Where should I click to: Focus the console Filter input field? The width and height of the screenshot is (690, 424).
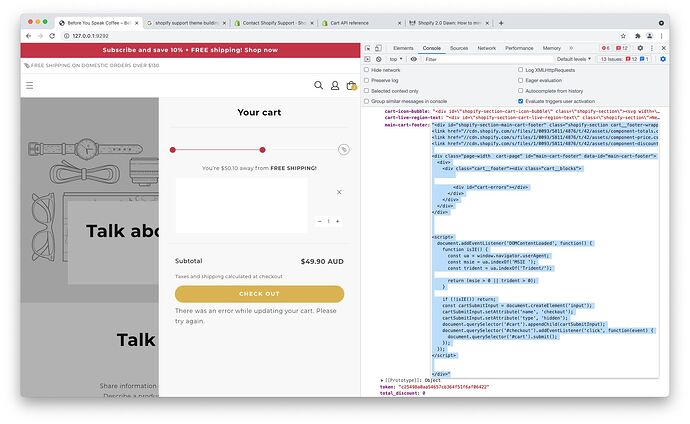click(x=486, y=59)
